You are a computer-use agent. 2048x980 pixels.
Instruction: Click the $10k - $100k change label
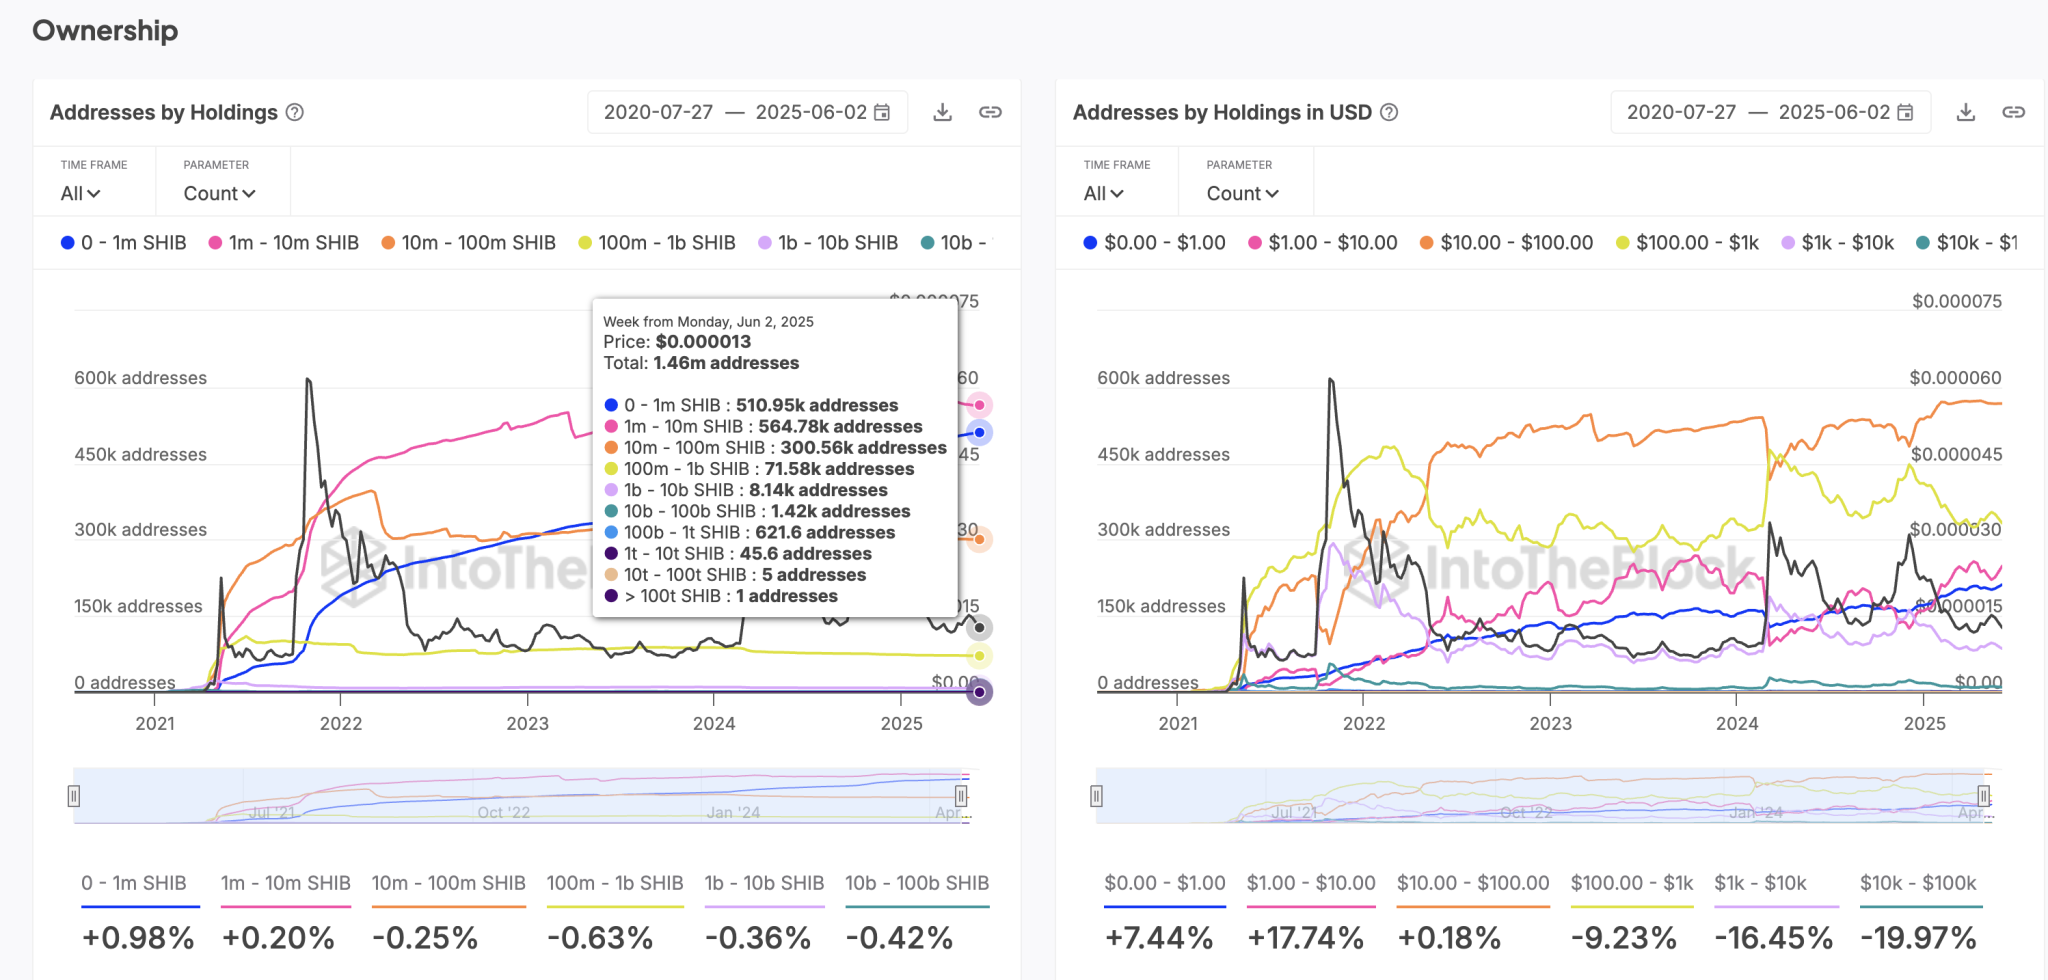coord(1918,938)
